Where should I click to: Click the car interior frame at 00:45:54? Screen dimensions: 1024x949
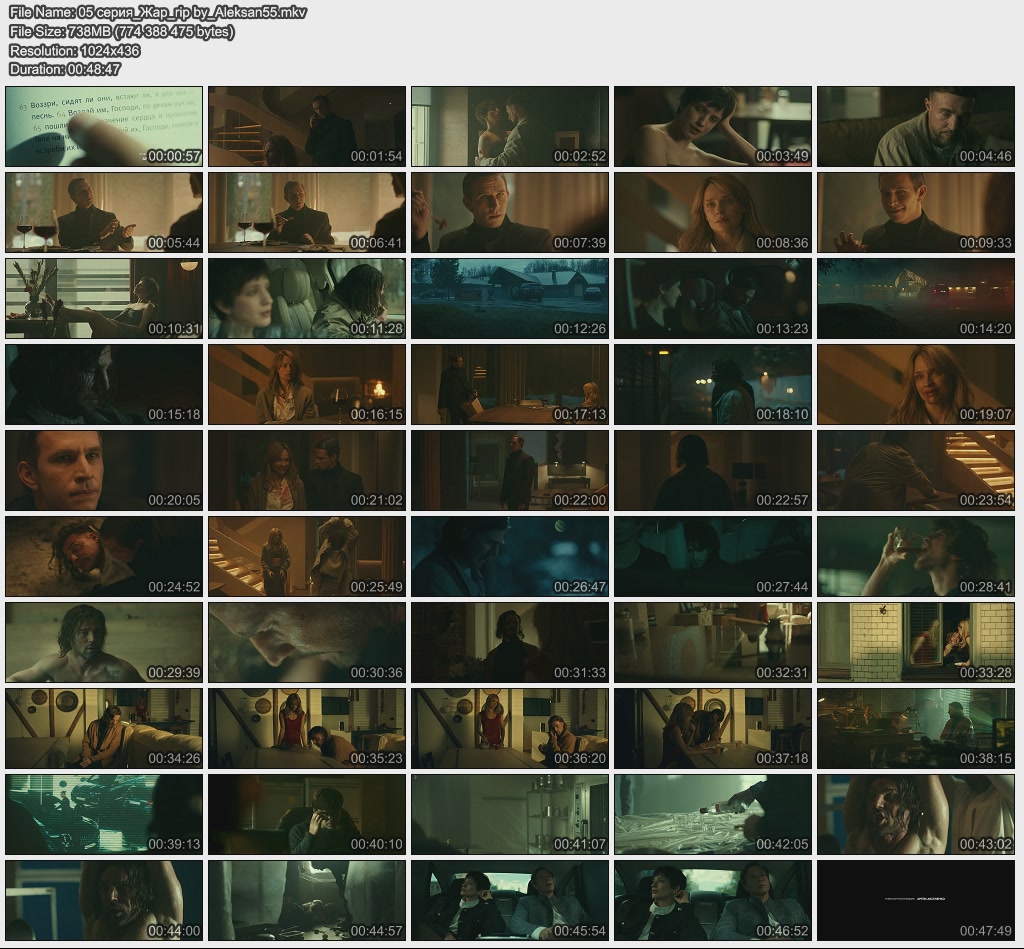pyautogui.click(x=510, y=900)
